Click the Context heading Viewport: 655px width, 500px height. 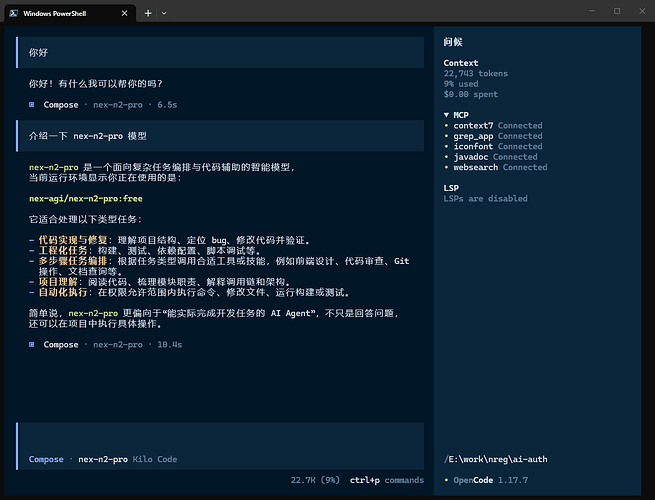click(461, 63)
